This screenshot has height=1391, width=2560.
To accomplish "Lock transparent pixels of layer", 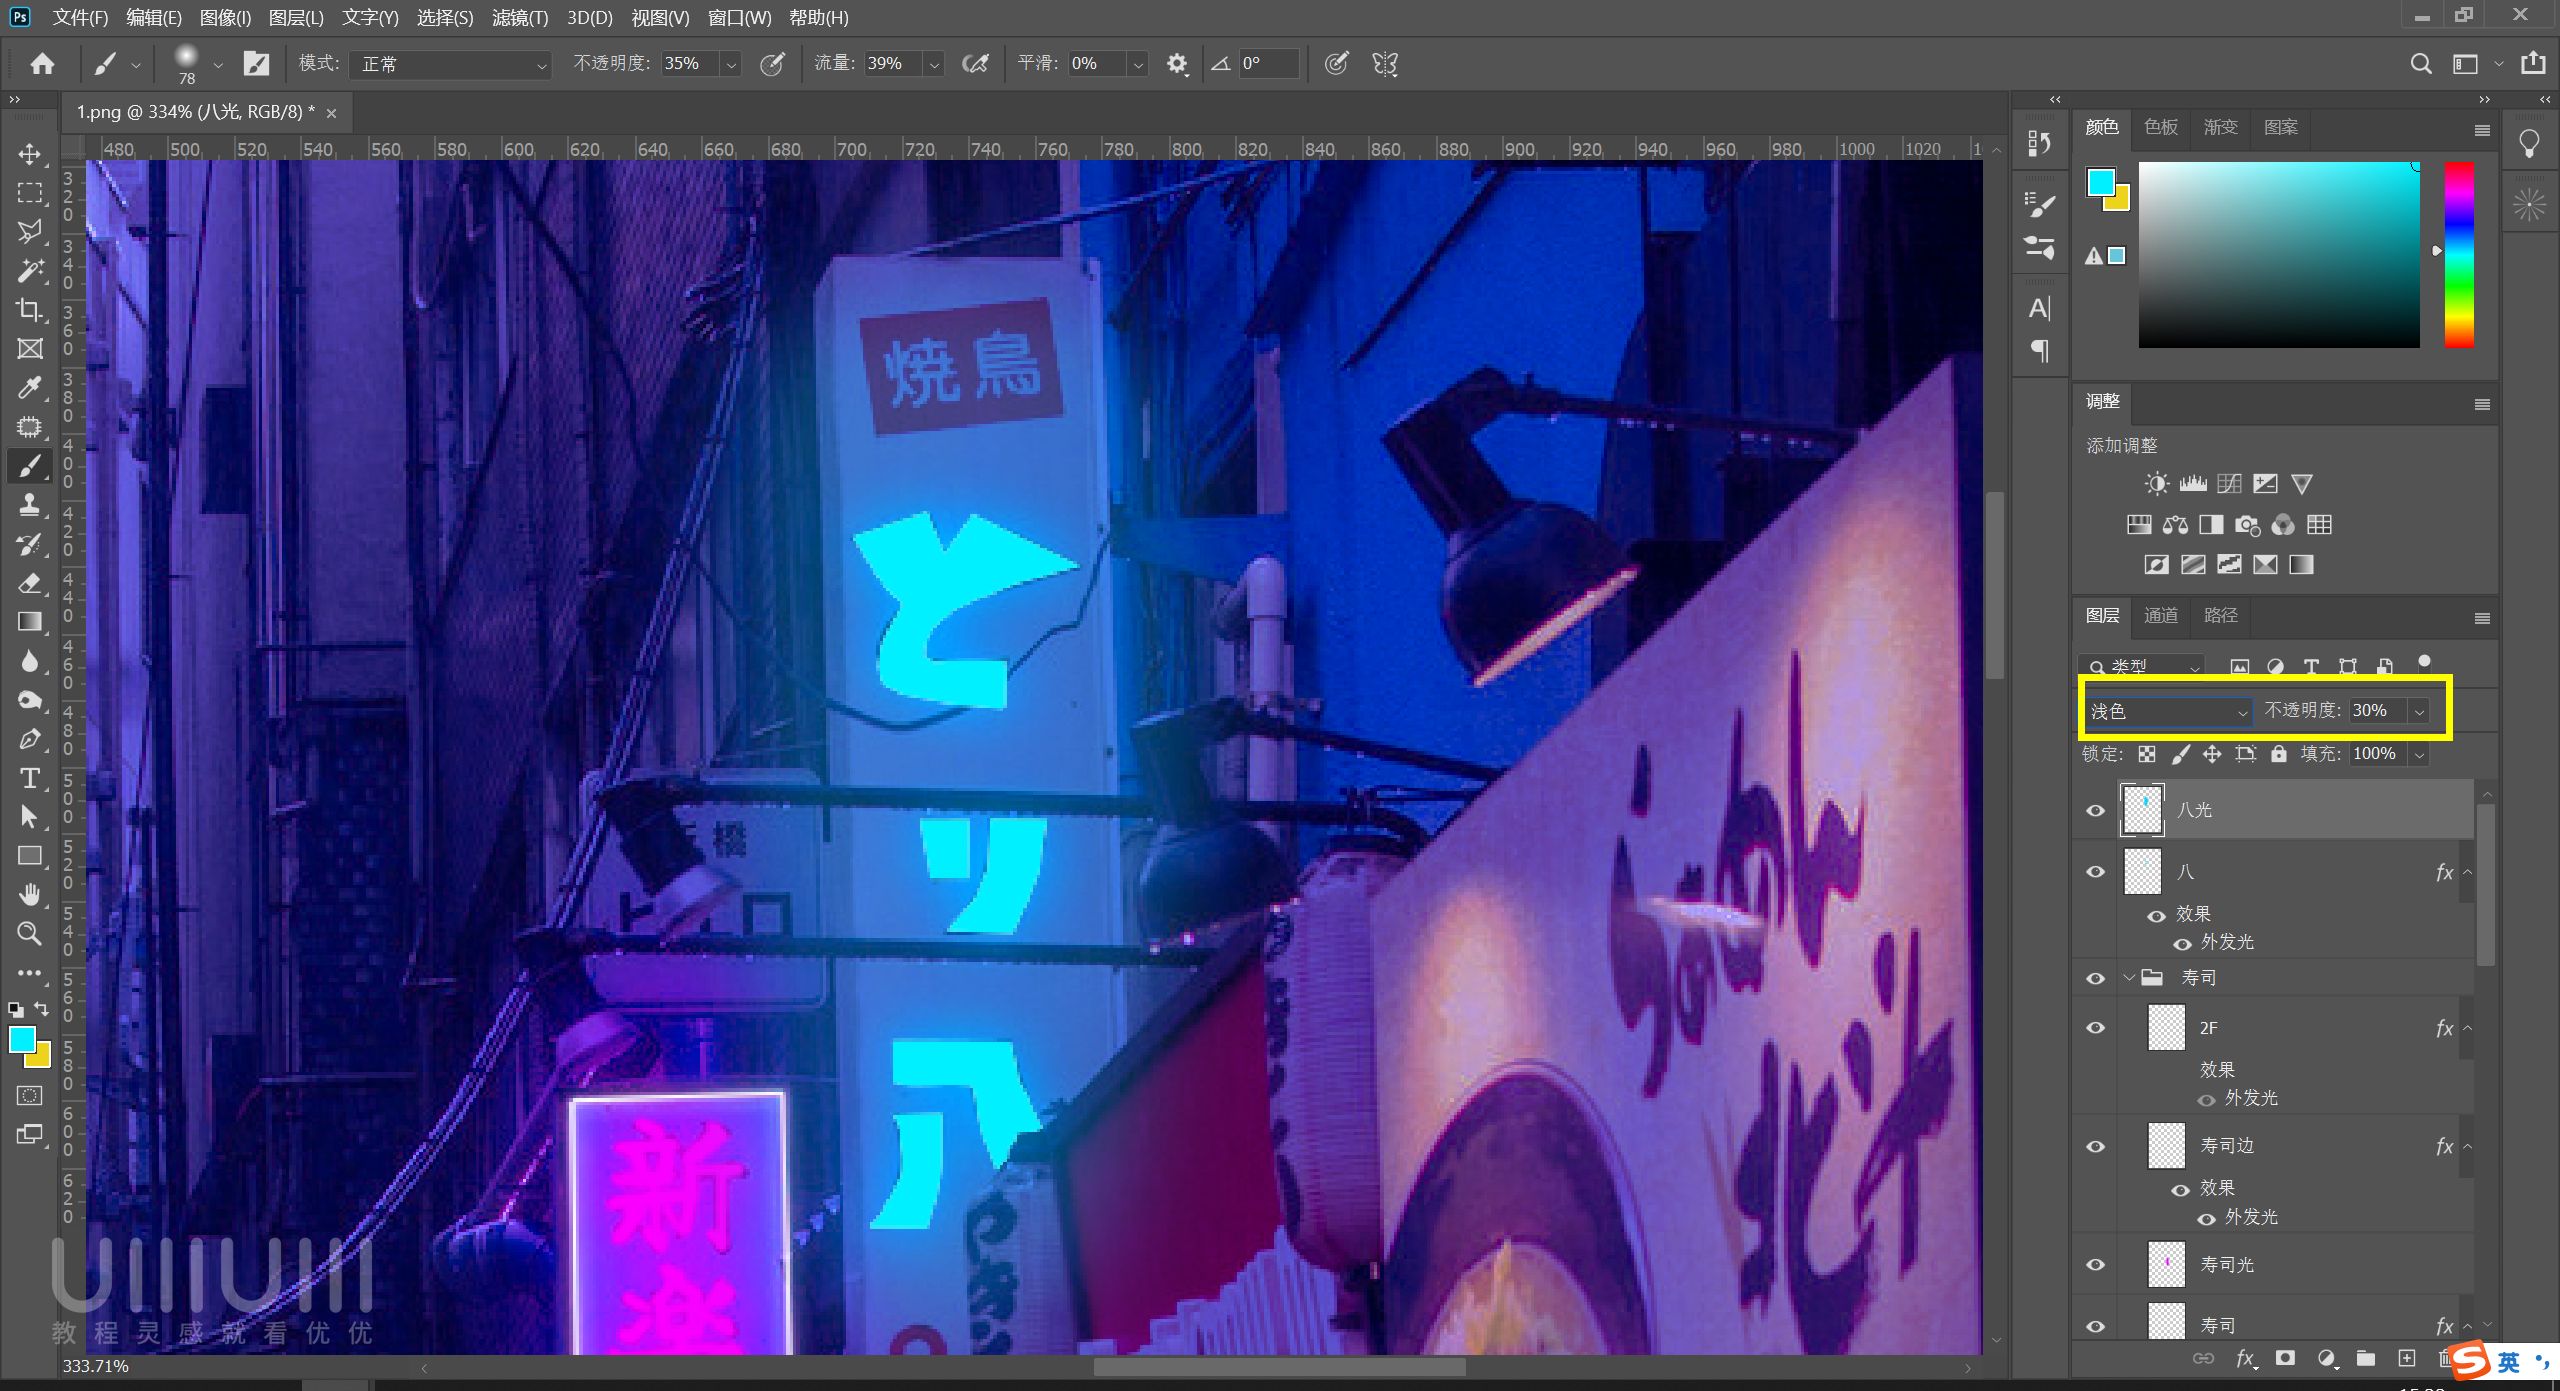I will tap(2147, 754).
